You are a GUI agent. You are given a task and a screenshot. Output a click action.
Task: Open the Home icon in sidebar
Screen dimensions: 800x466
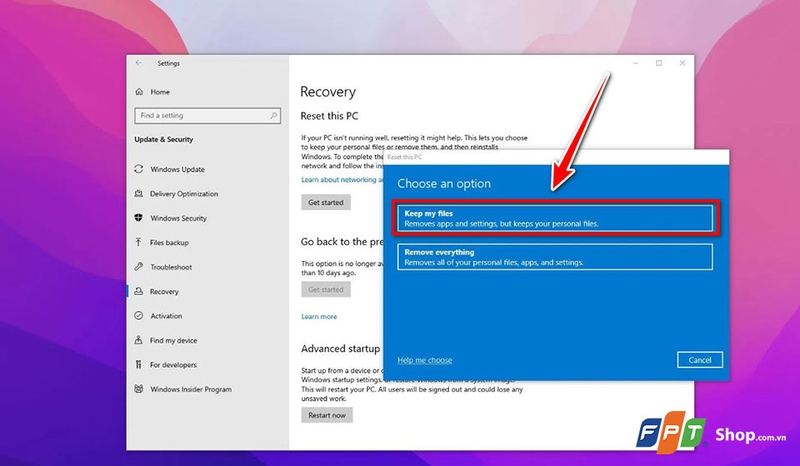click(139, 92)
